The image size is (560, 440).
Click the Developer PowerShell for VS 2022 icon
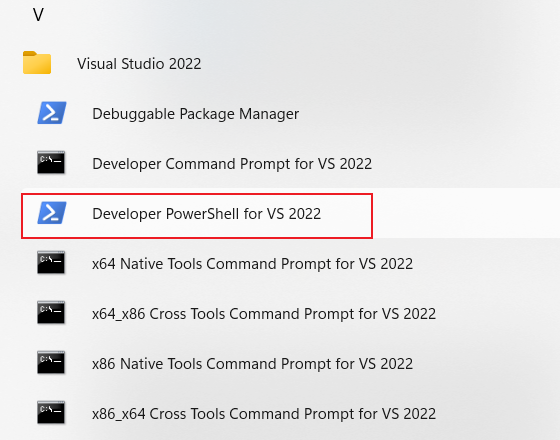(52, 213)
